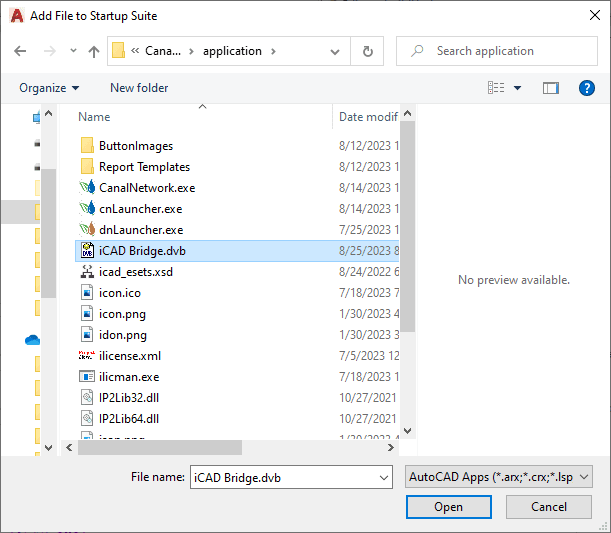Click the horizontal scroll right arrow

pyautogui.click(x=390, y=448)
